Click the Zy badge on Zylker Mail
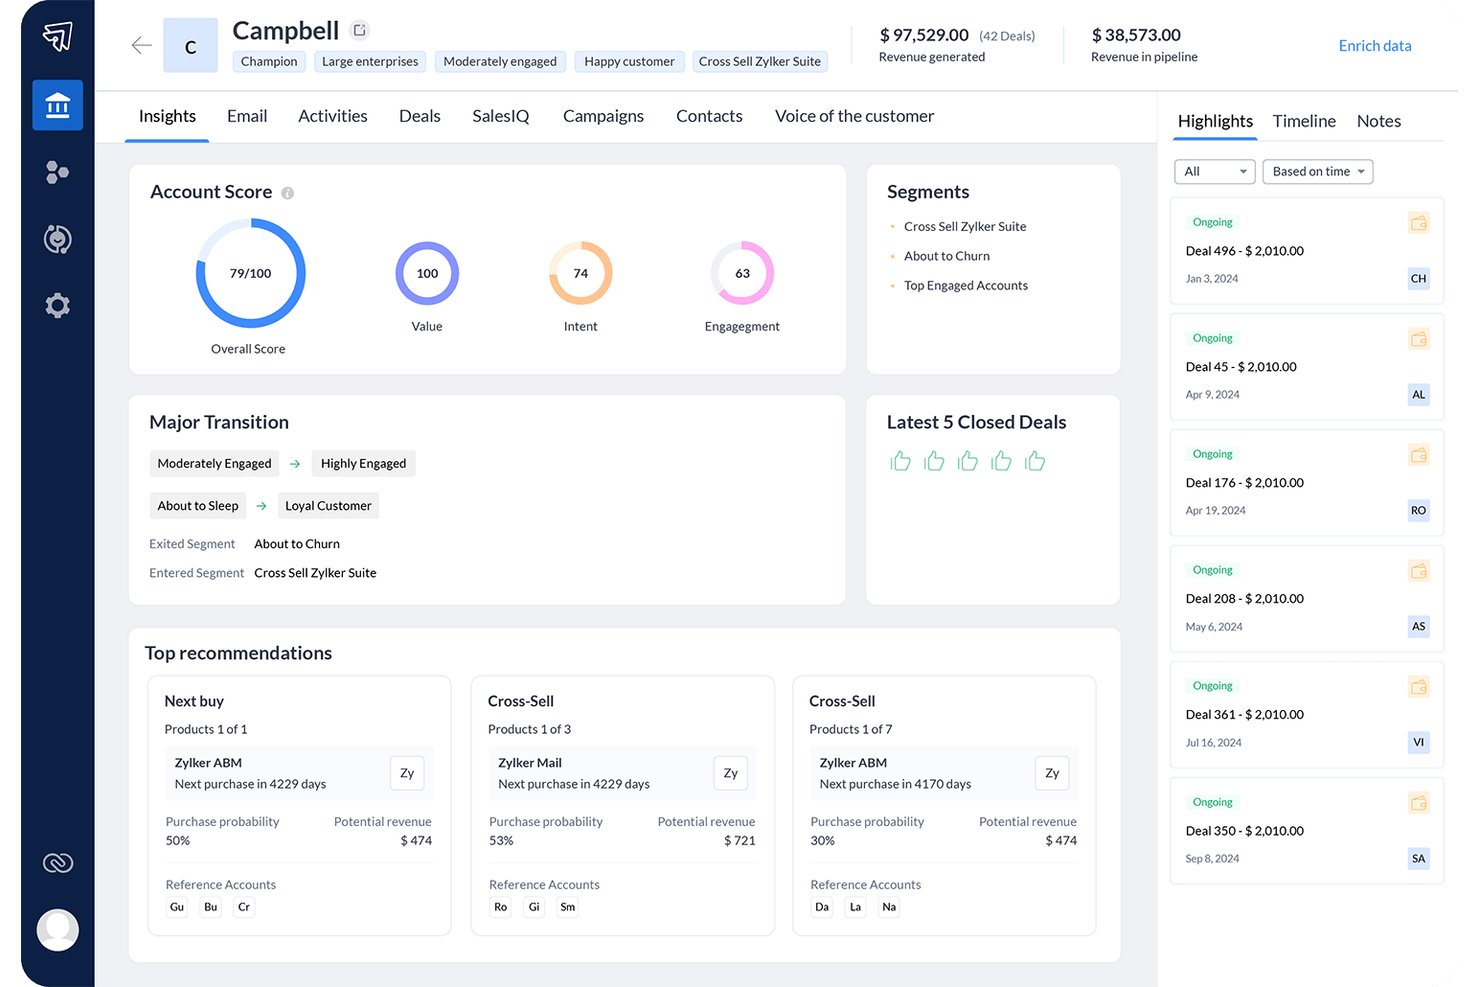 [x=731, y=773]
